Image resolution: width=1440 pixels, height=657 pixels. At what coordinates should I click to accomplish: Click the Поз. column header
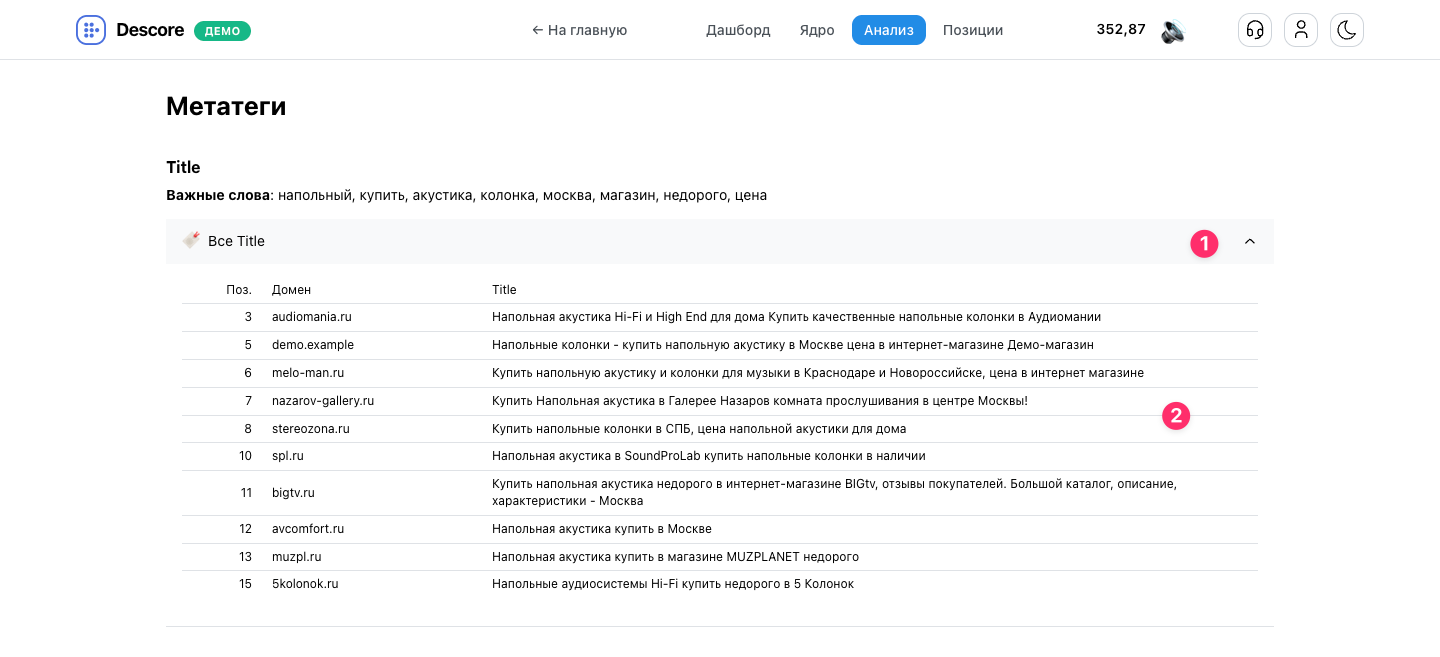click(x=239, y=290)
